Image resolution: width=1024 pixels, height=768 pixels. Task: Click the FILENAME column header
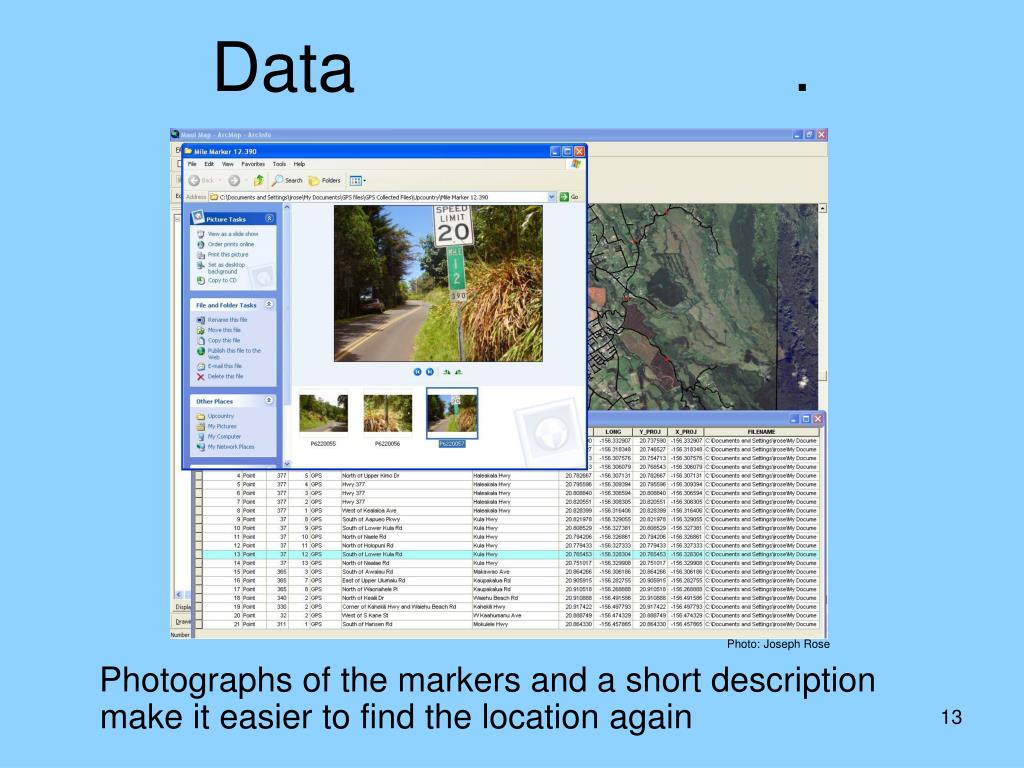pyautogui.click(x=761, y=432)
